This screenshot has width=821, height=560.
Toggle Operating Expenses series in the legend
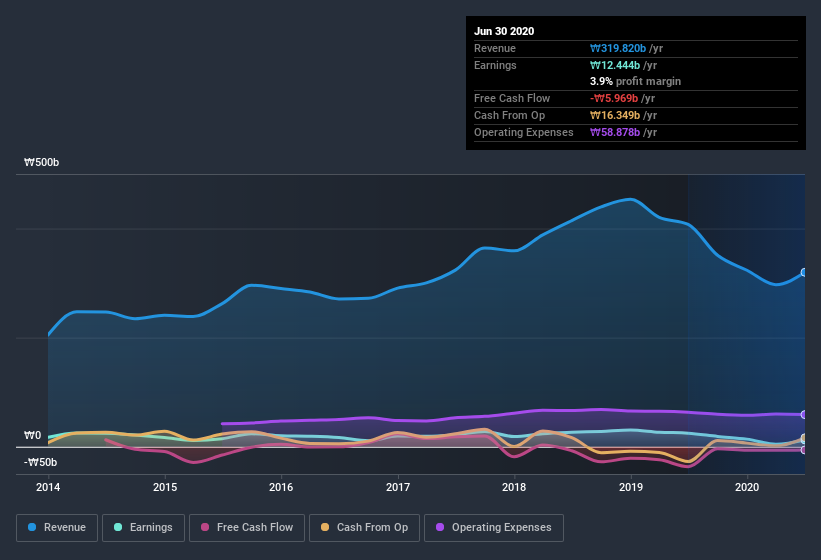494,527
